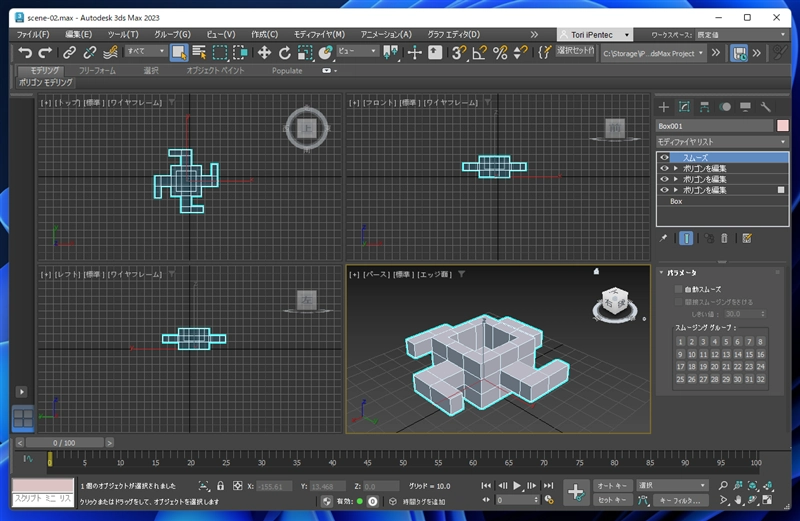This screenshot has height=521, width=800.
Task: Click the Pin Stack icon
Action: 663,238
